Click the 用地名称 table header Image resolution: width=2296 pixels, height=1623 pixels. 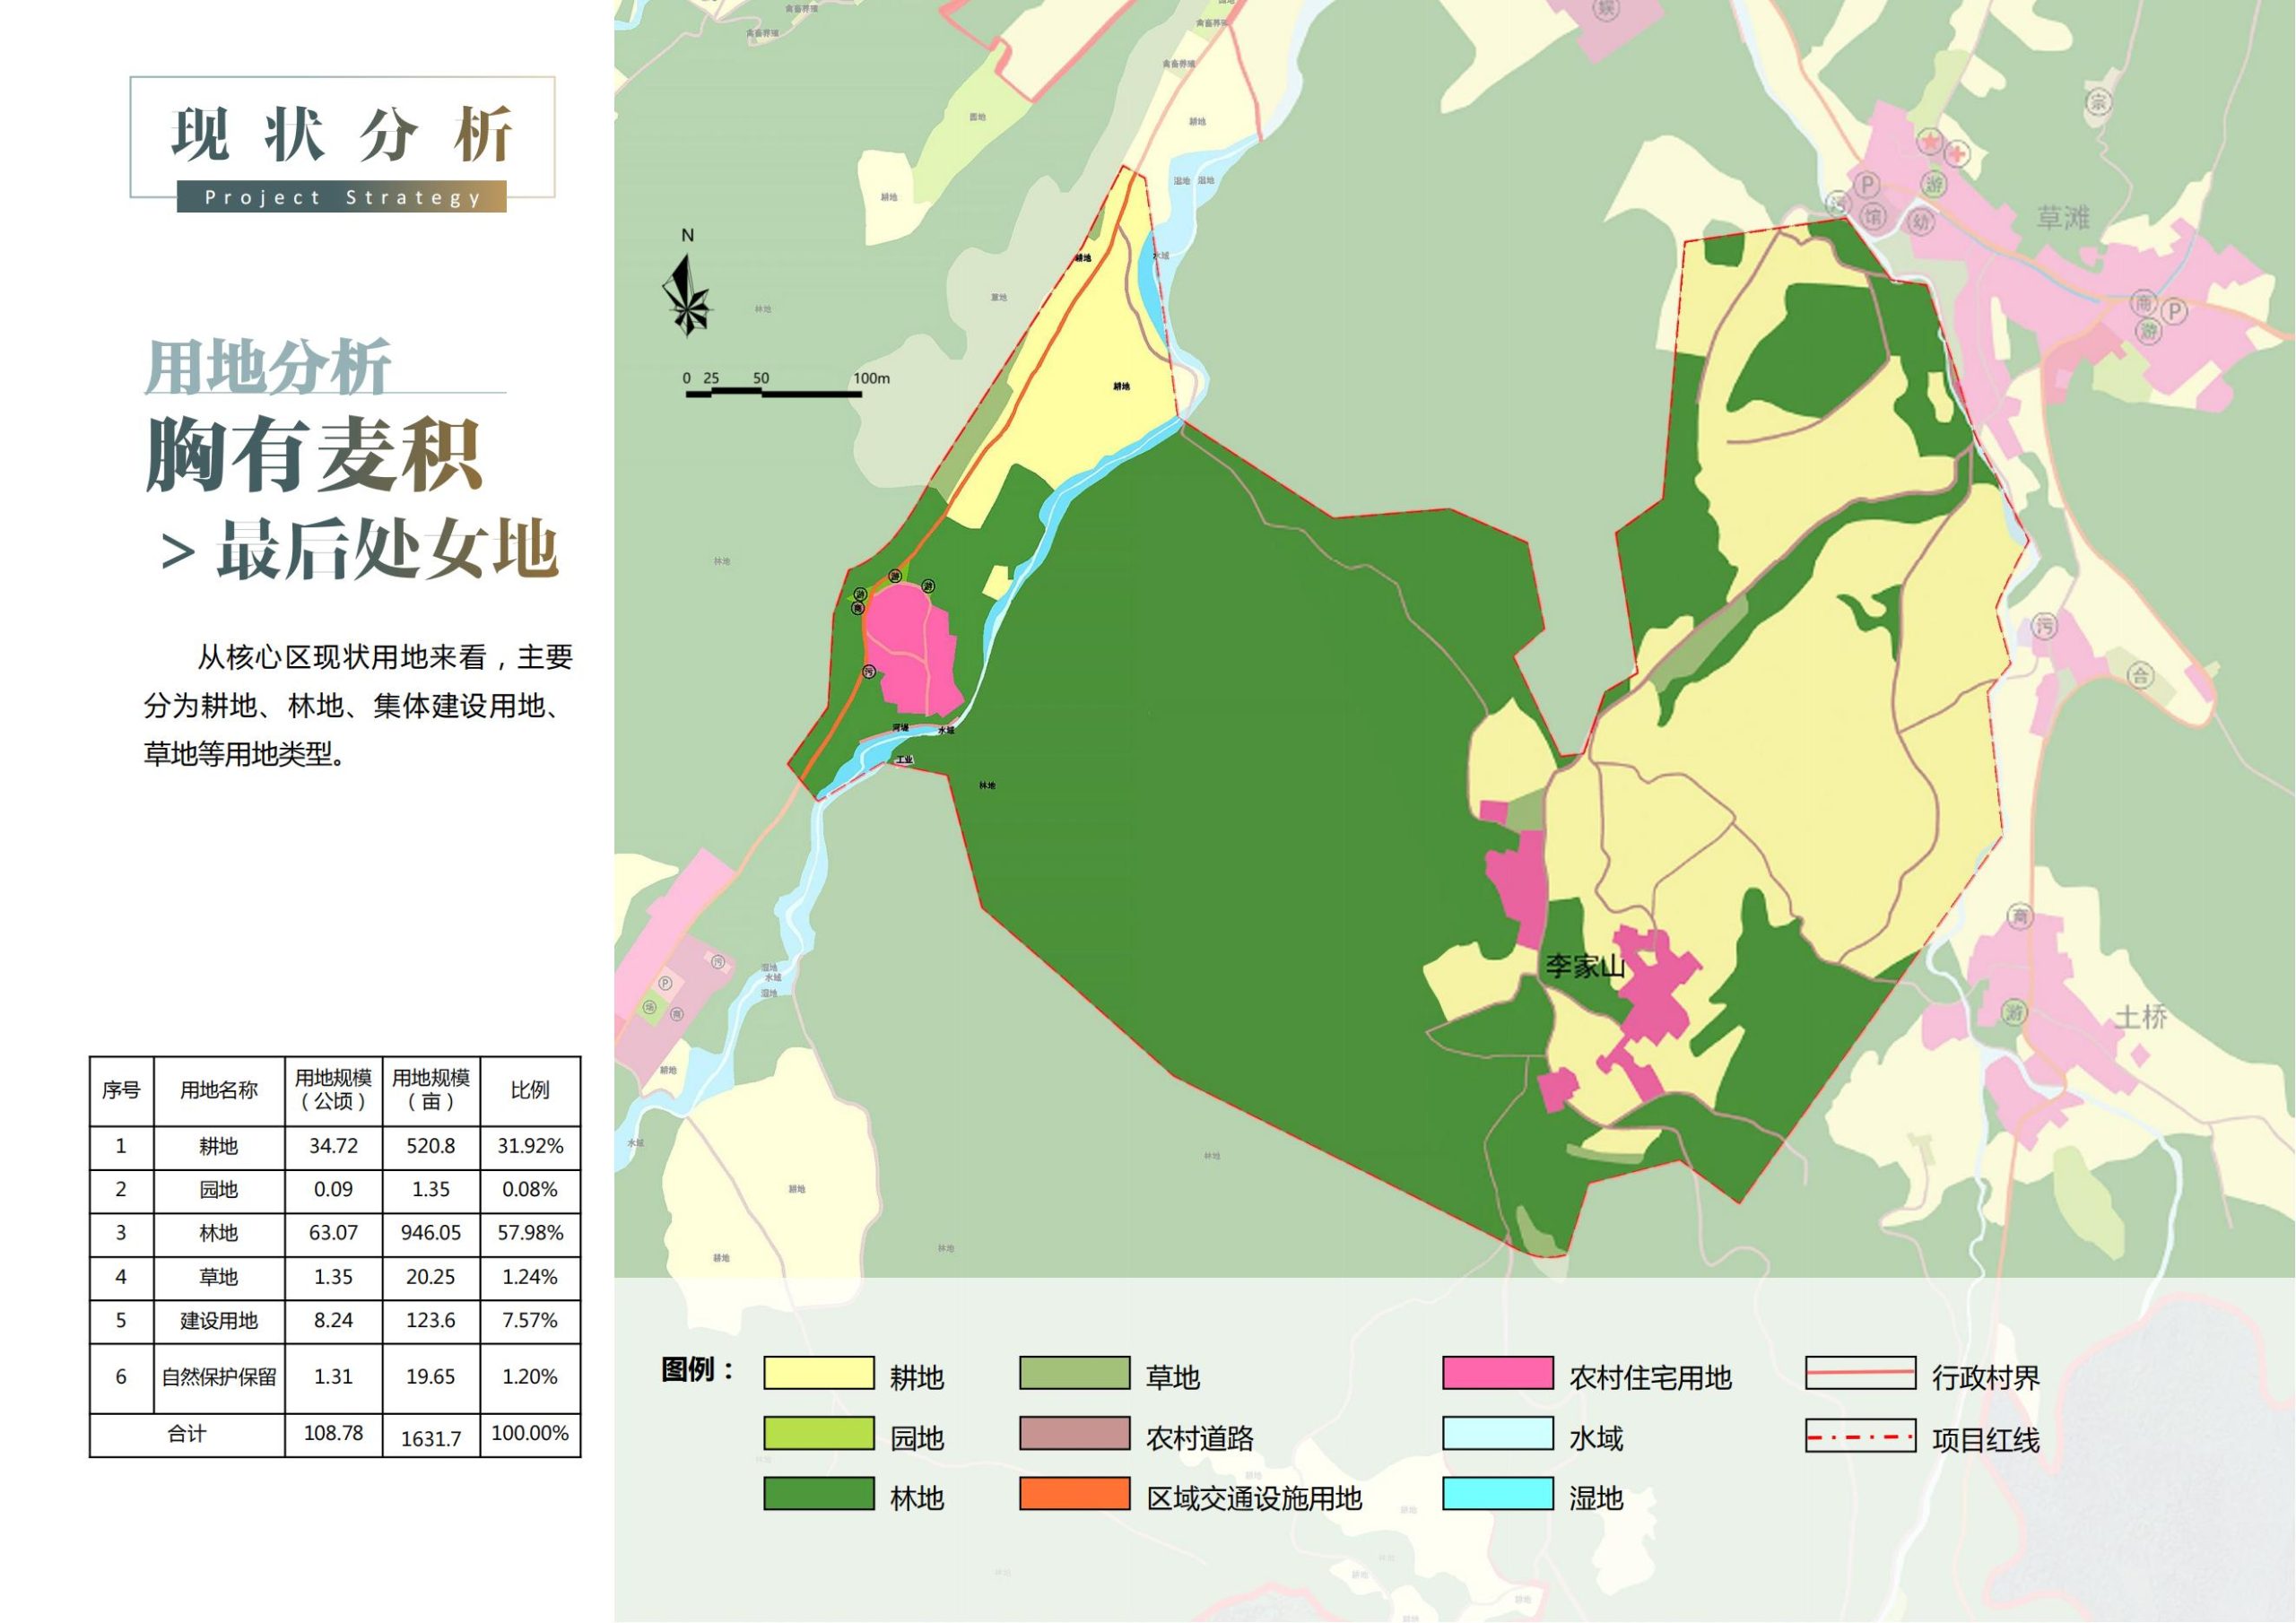coord(219,1090)
